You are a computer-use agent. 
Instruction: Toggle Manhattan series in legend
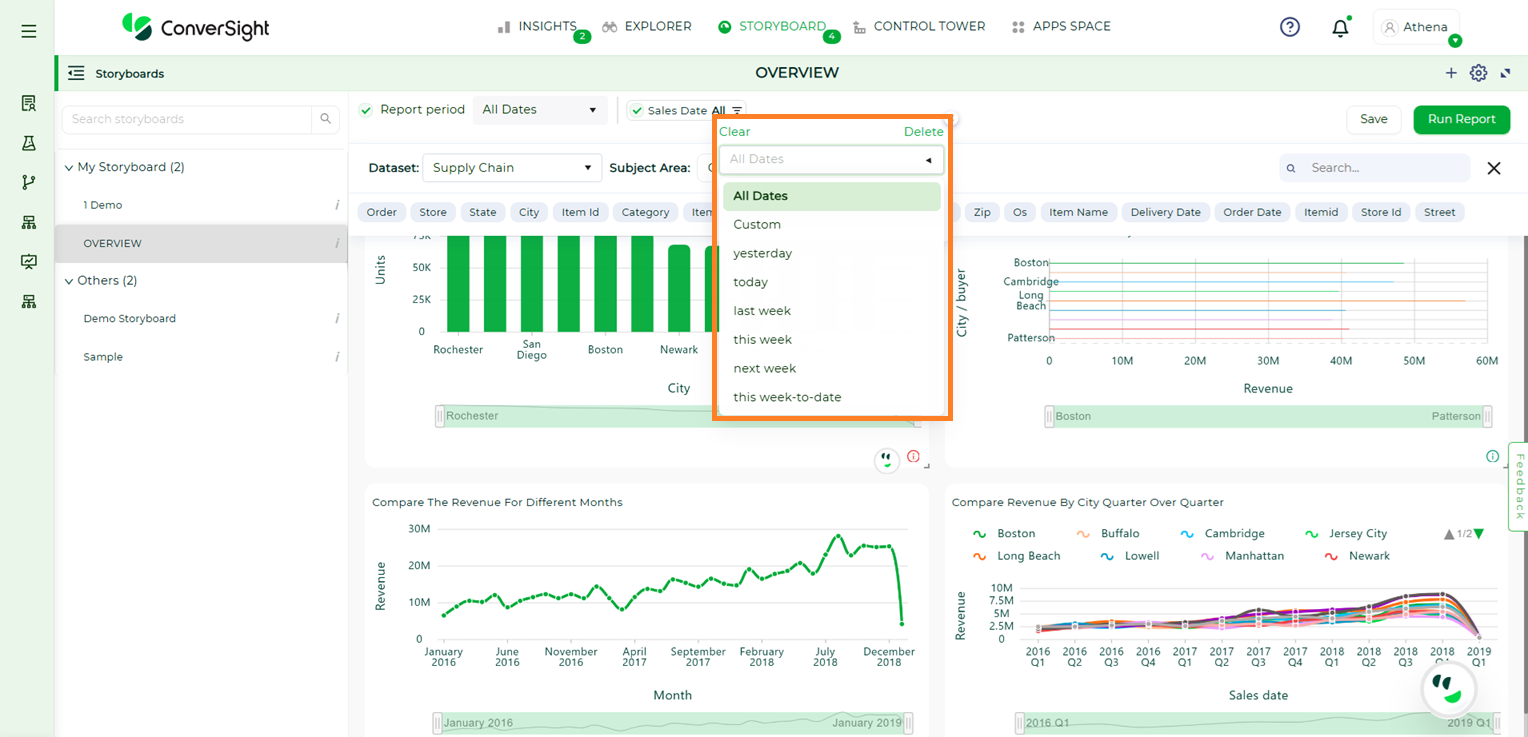click(1242, 556)
